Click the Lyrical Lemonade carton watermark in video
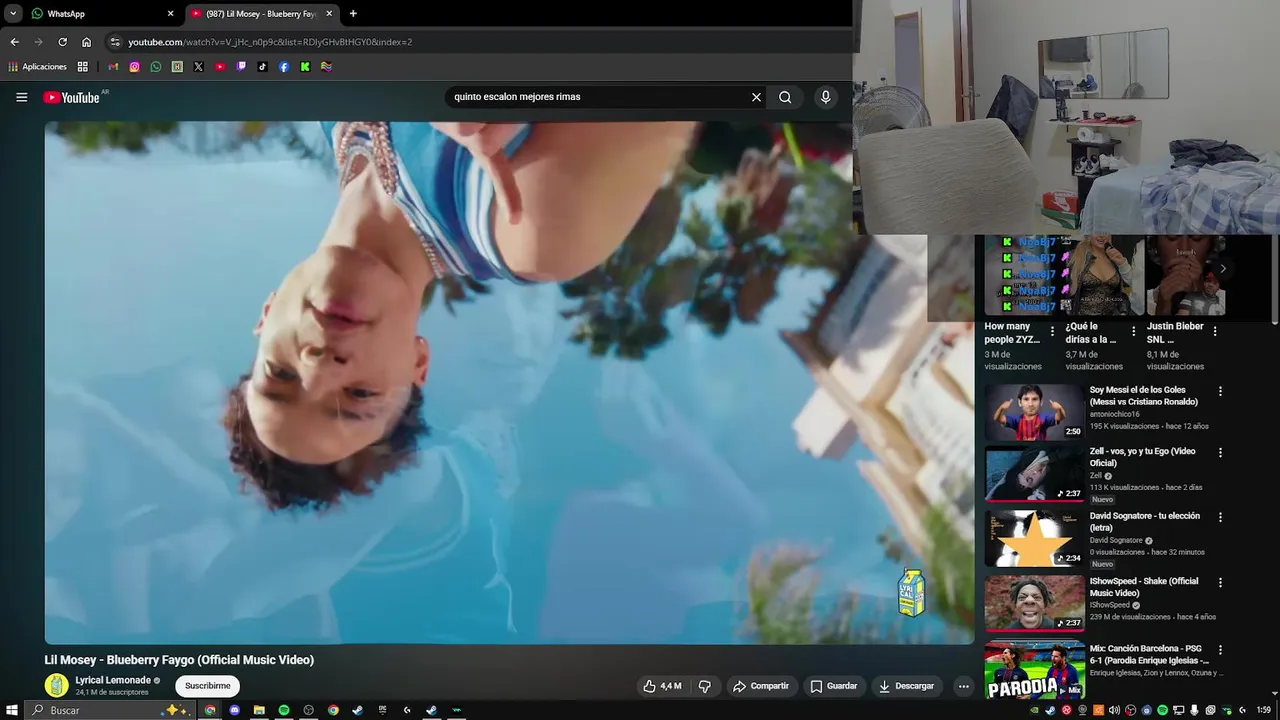Viewport: 1280px width, 720px height. pyautogui.click(x=911, y=593)
